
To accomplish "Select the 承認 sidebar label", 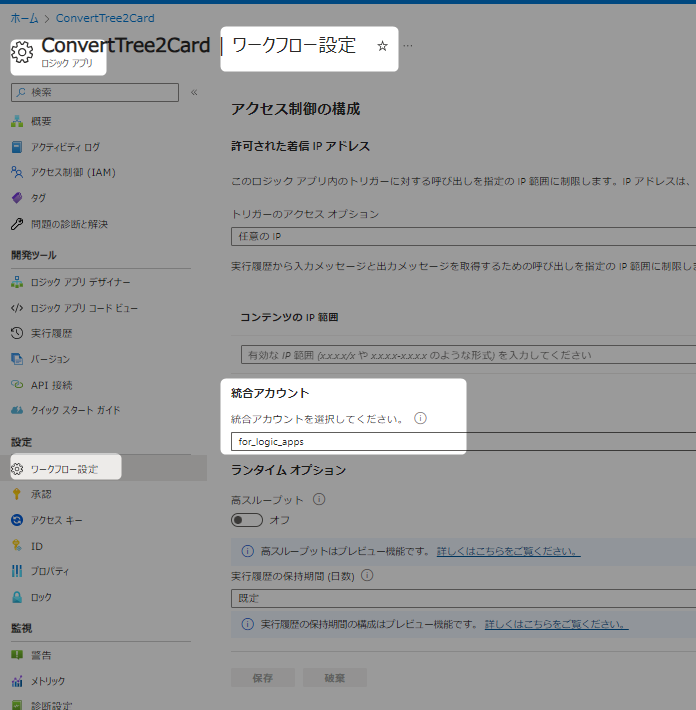I will 41,494.
